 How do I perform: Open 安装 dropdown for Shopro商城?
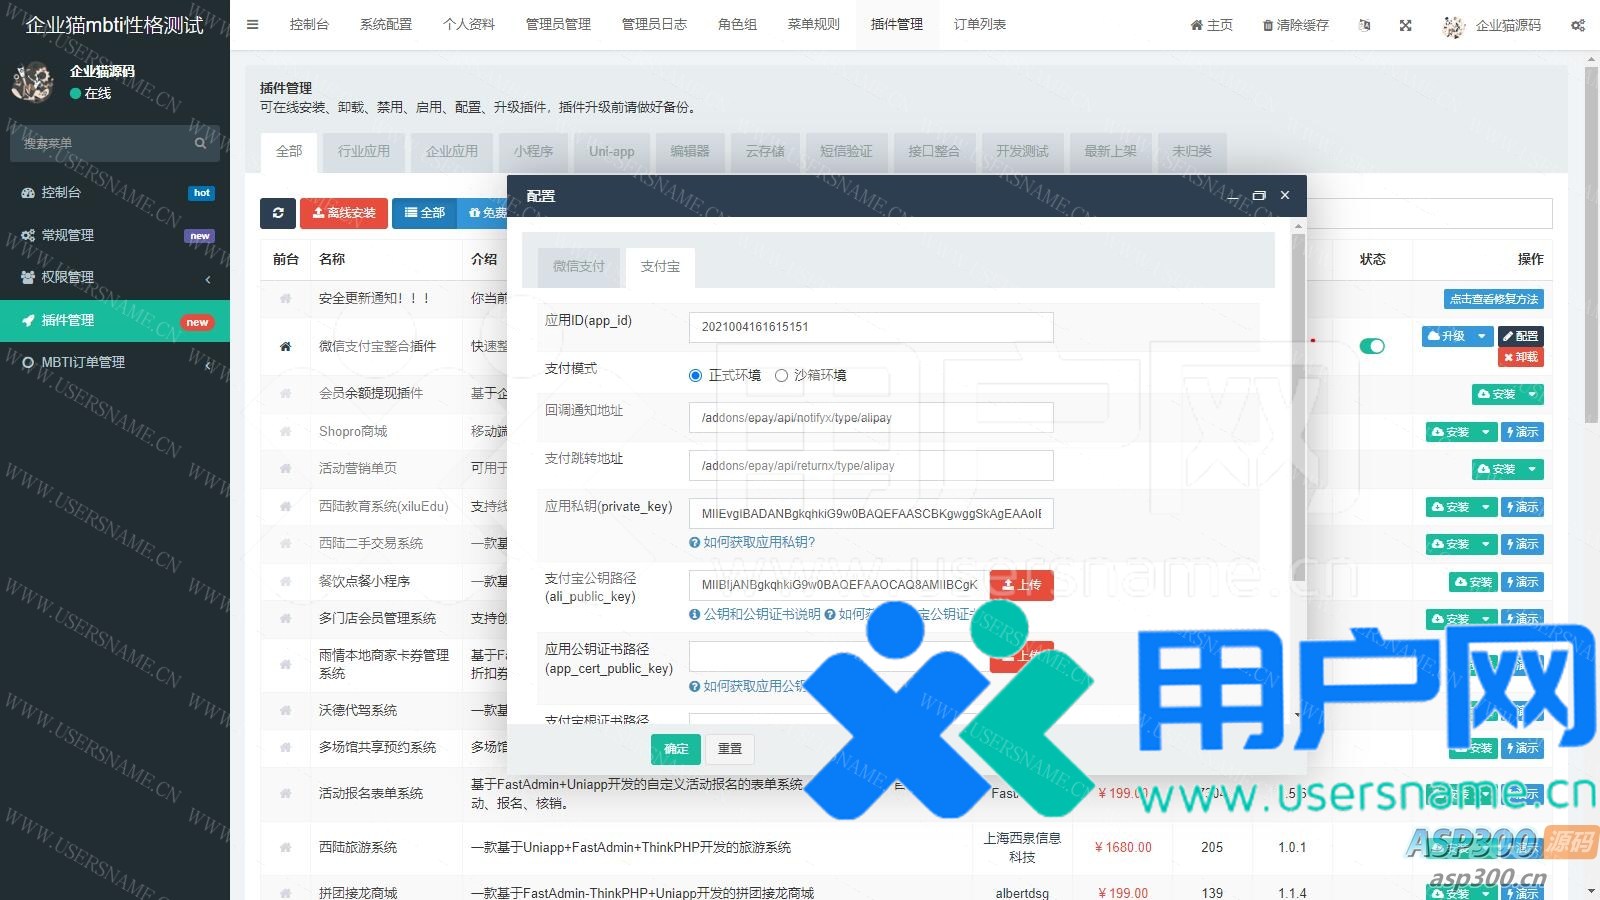pyautogui.click(x=1486, y=432)
